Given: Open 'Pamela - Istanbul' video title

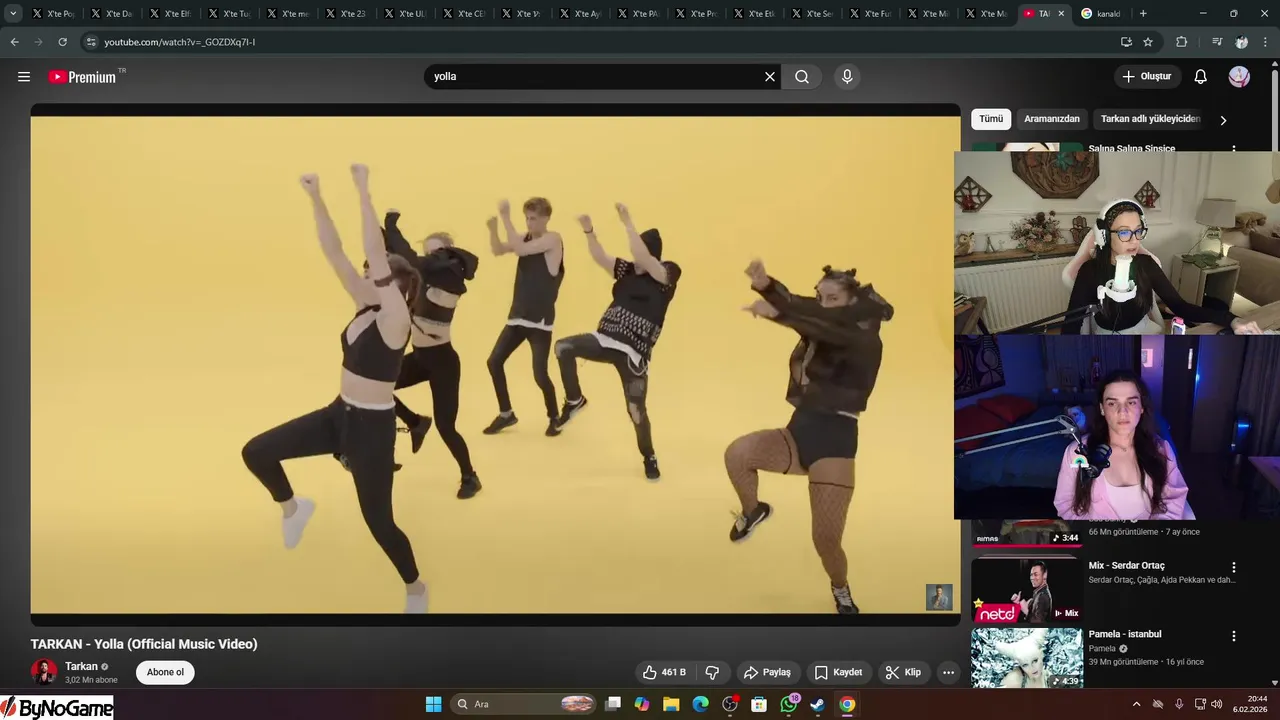Looking at the screenshot, I should [1125, 634].
